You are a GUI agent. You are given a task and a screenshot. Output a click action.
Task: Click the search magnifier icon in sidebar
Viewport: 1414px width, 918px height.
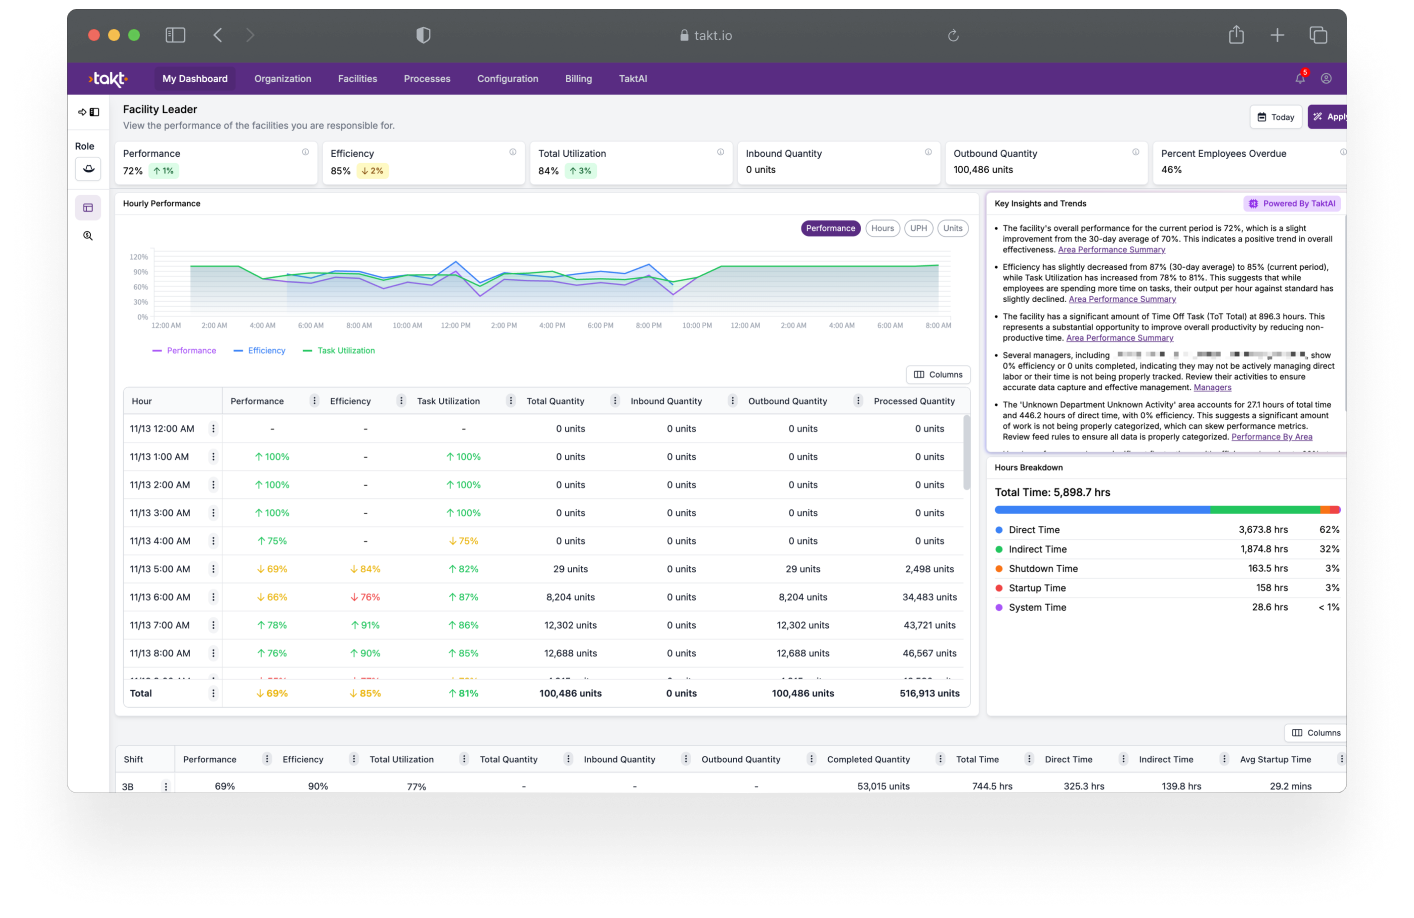[88, 235]
